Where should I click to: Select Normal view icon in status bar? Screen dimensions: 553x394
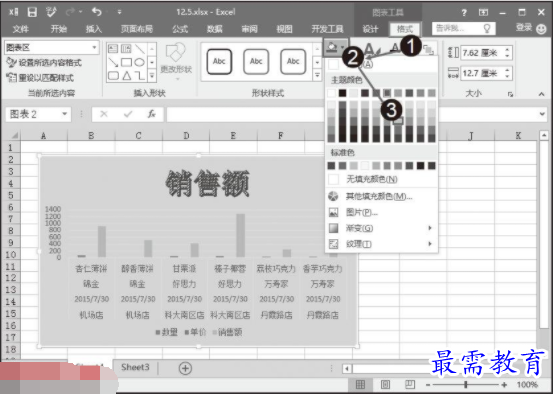tap(360, 384)
